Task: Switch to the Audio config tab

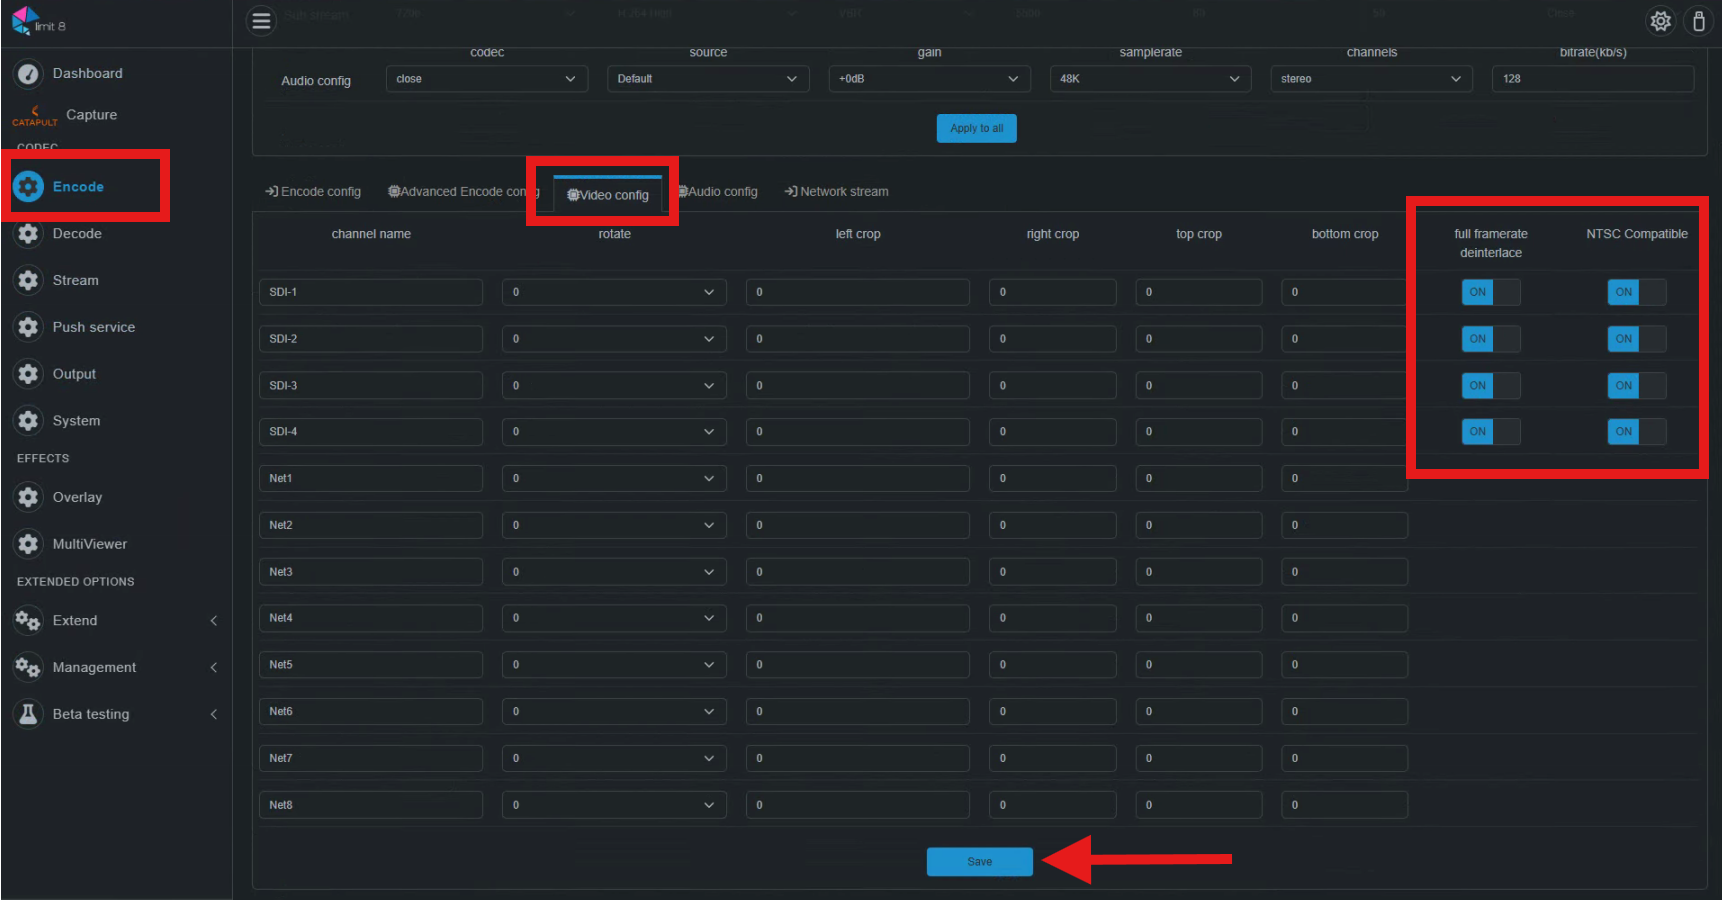Action: [718, 192]
